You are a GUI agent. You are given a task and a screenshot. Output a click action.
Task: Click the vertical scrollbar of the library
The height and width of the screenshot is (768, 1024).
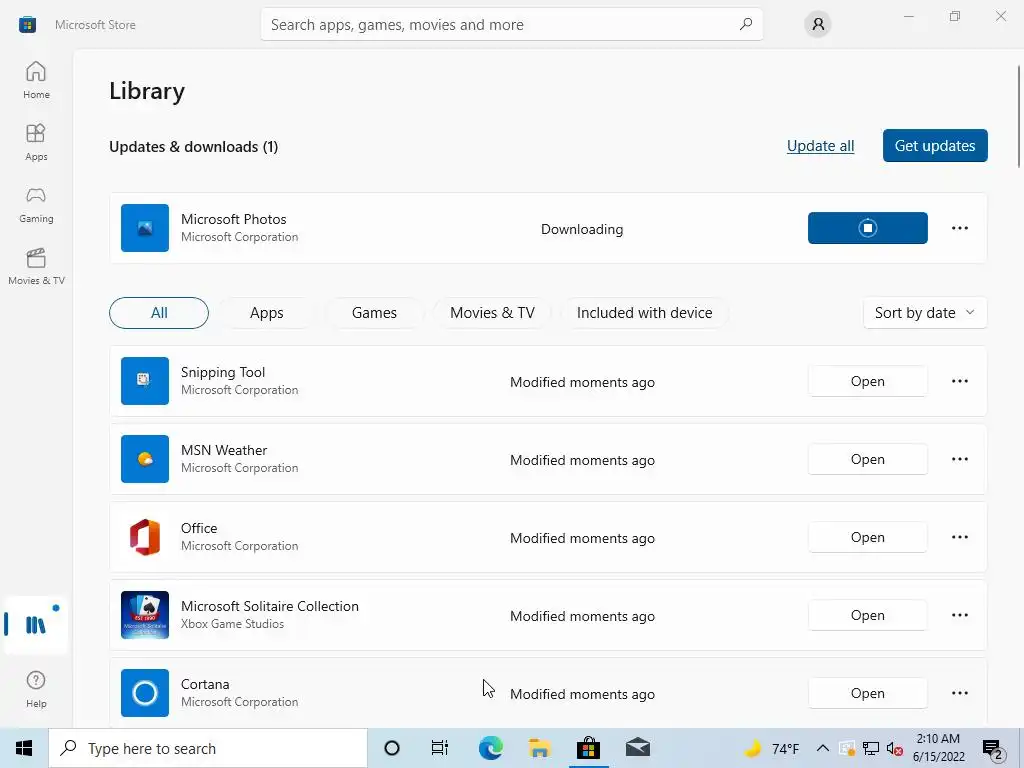click(1019, 116)
